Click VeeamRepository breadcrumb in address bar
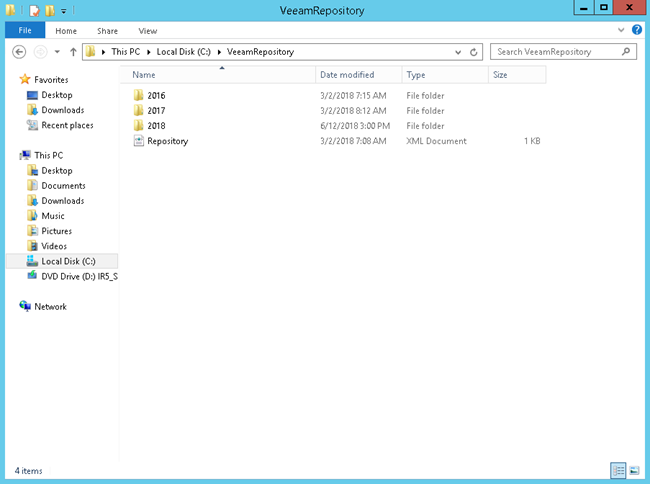Image resolution: width=650 pixels, height=484 pixels. click(x=260, y=52)
